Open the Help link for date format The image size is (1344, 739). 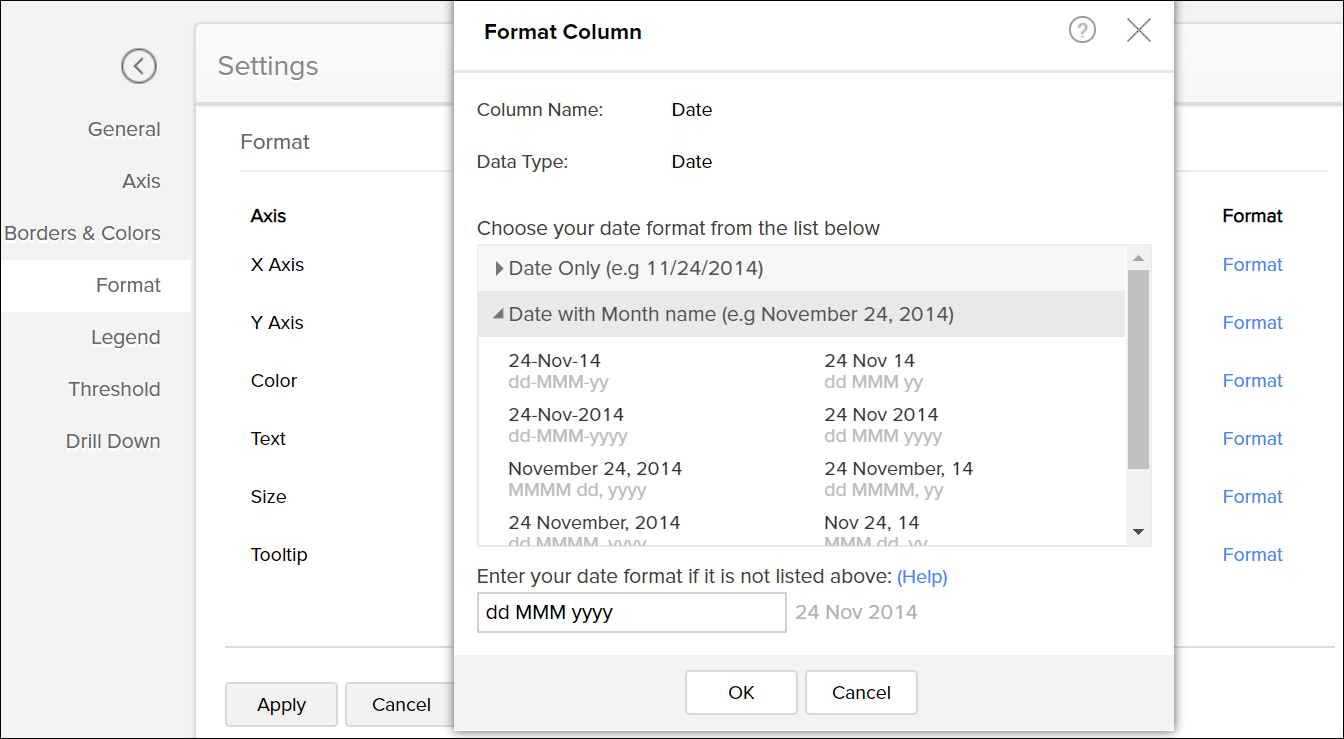[921, 577]
